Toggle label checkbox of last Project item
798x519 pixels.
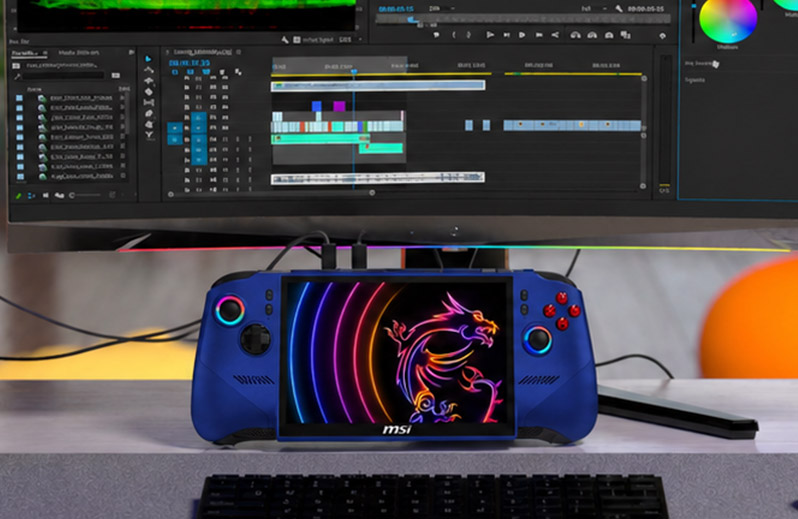tap(19, 177)
